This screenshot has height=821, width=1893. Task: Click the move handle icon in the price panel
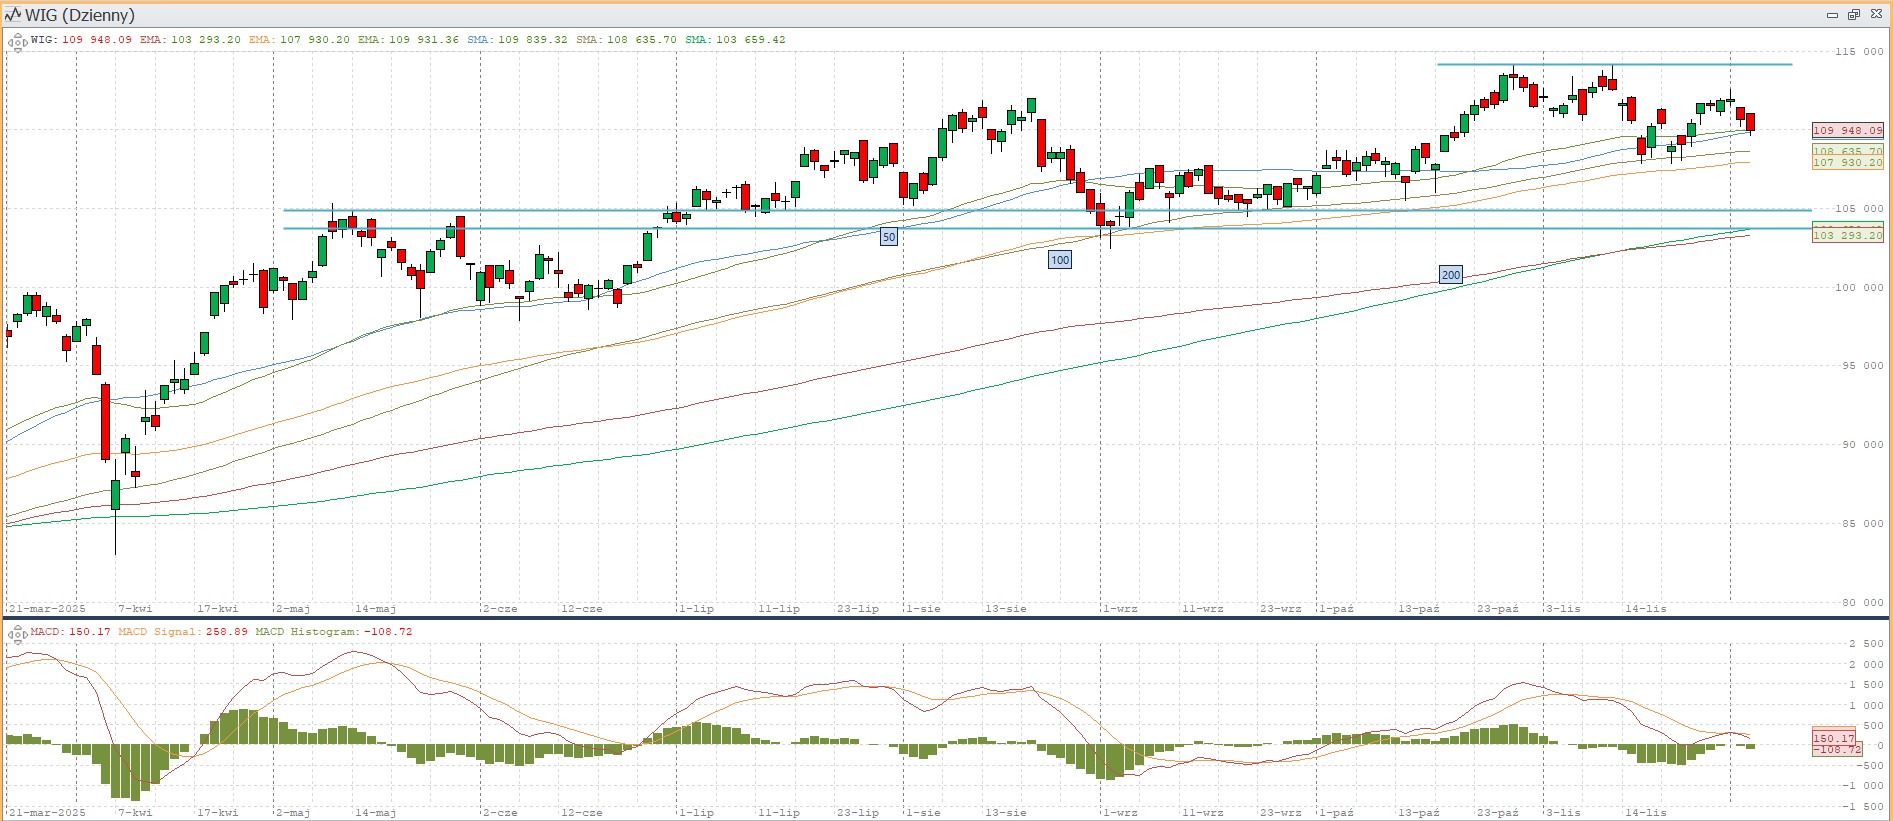pos(17,42)
